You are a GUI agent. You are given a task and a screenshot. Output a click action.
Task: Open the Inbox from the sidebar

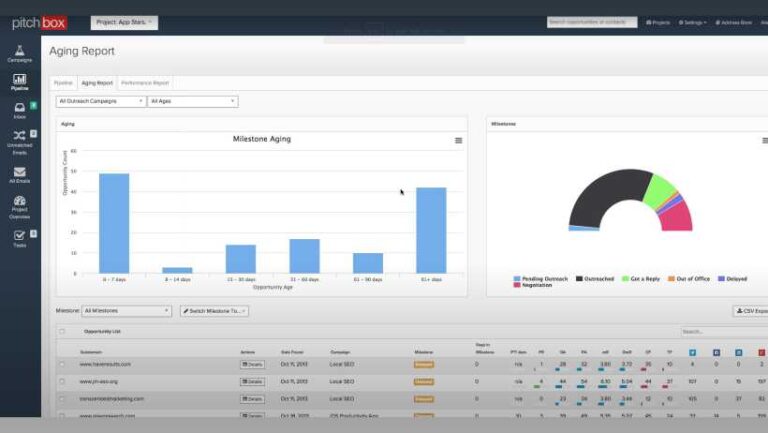coord(20,109)
